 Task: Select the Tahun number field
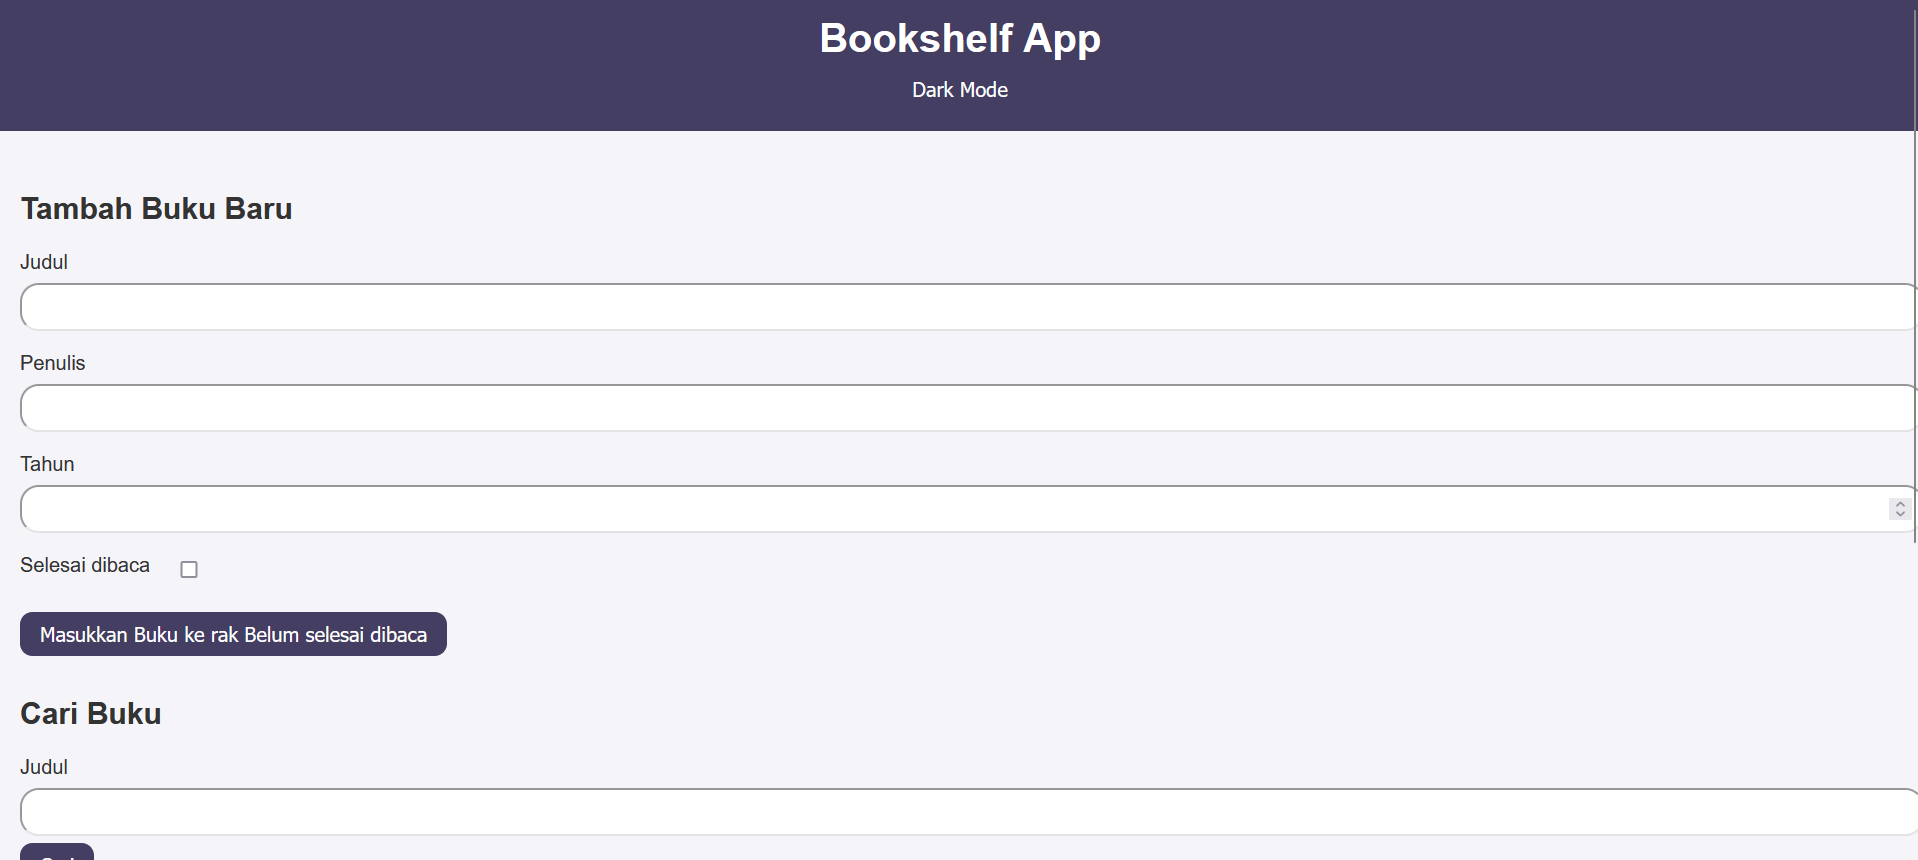[x=900, y=509]
